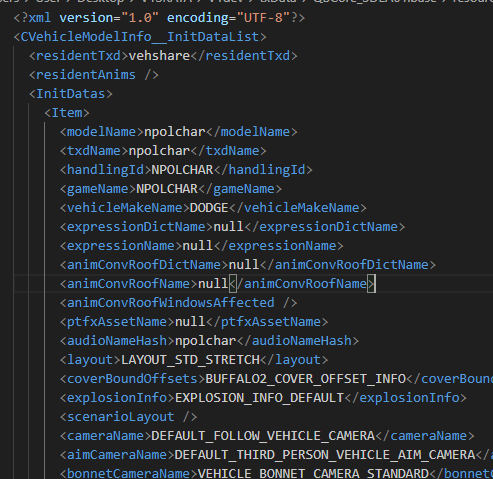Viewport: 493px width, 479px height.
Task: Click the closing expressionName tag
Action: point(278,246)
